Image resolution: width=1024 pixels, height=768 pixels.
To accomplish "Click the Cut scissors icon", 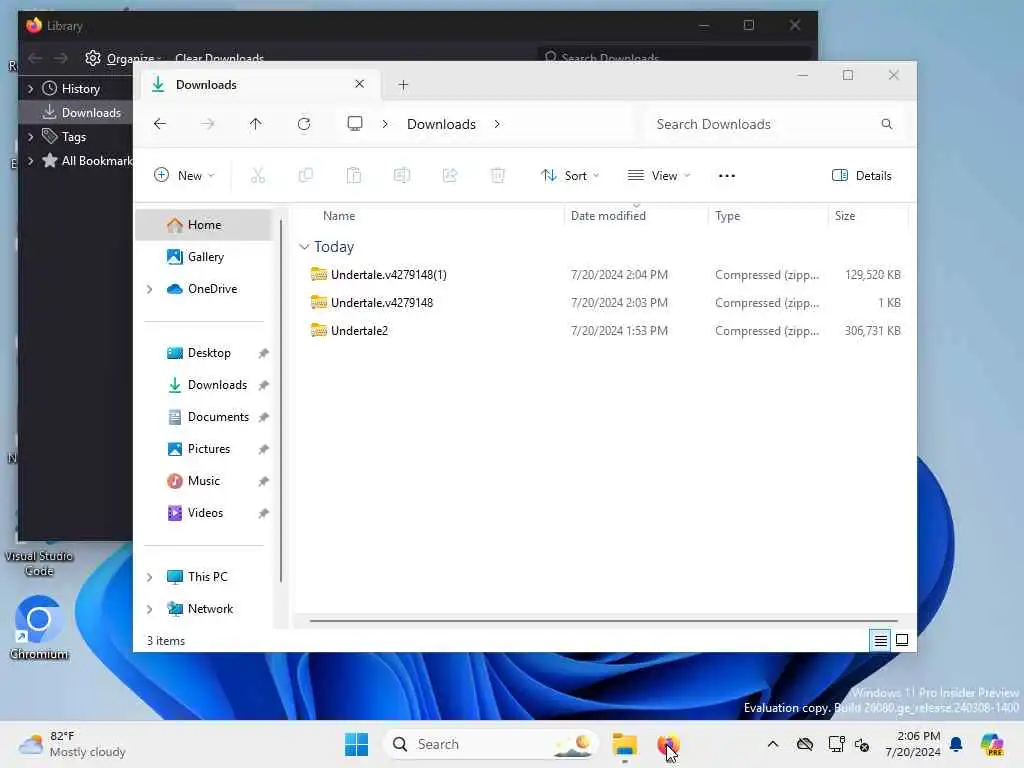I will [x=258, y=176].
